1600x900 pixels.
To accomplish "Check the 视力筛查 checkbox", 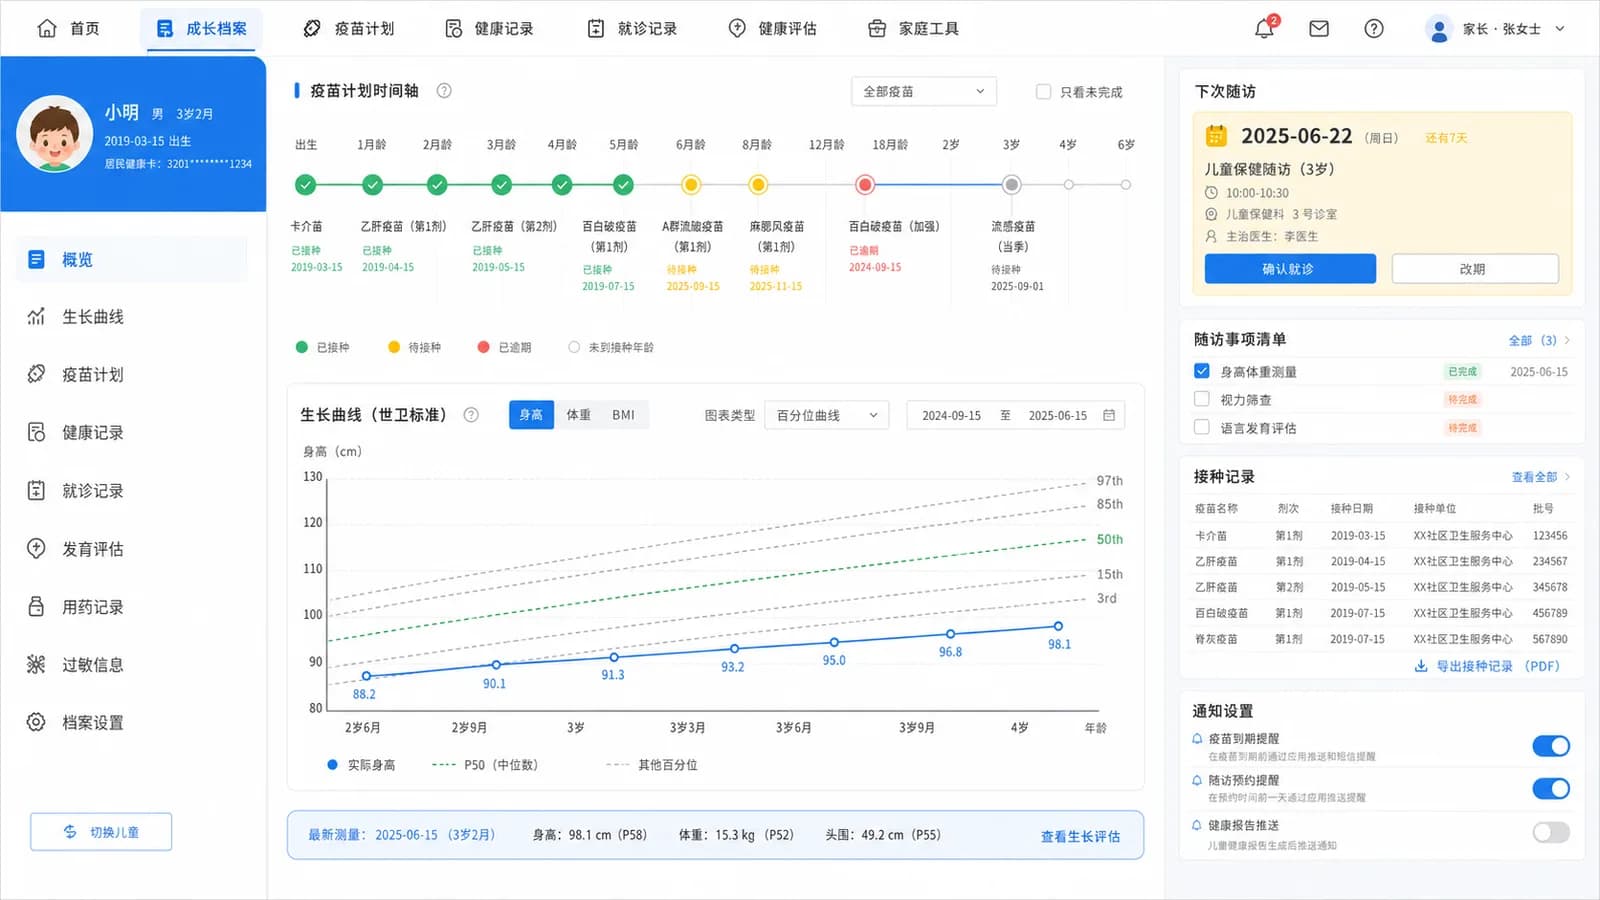I will point(1202,399).
